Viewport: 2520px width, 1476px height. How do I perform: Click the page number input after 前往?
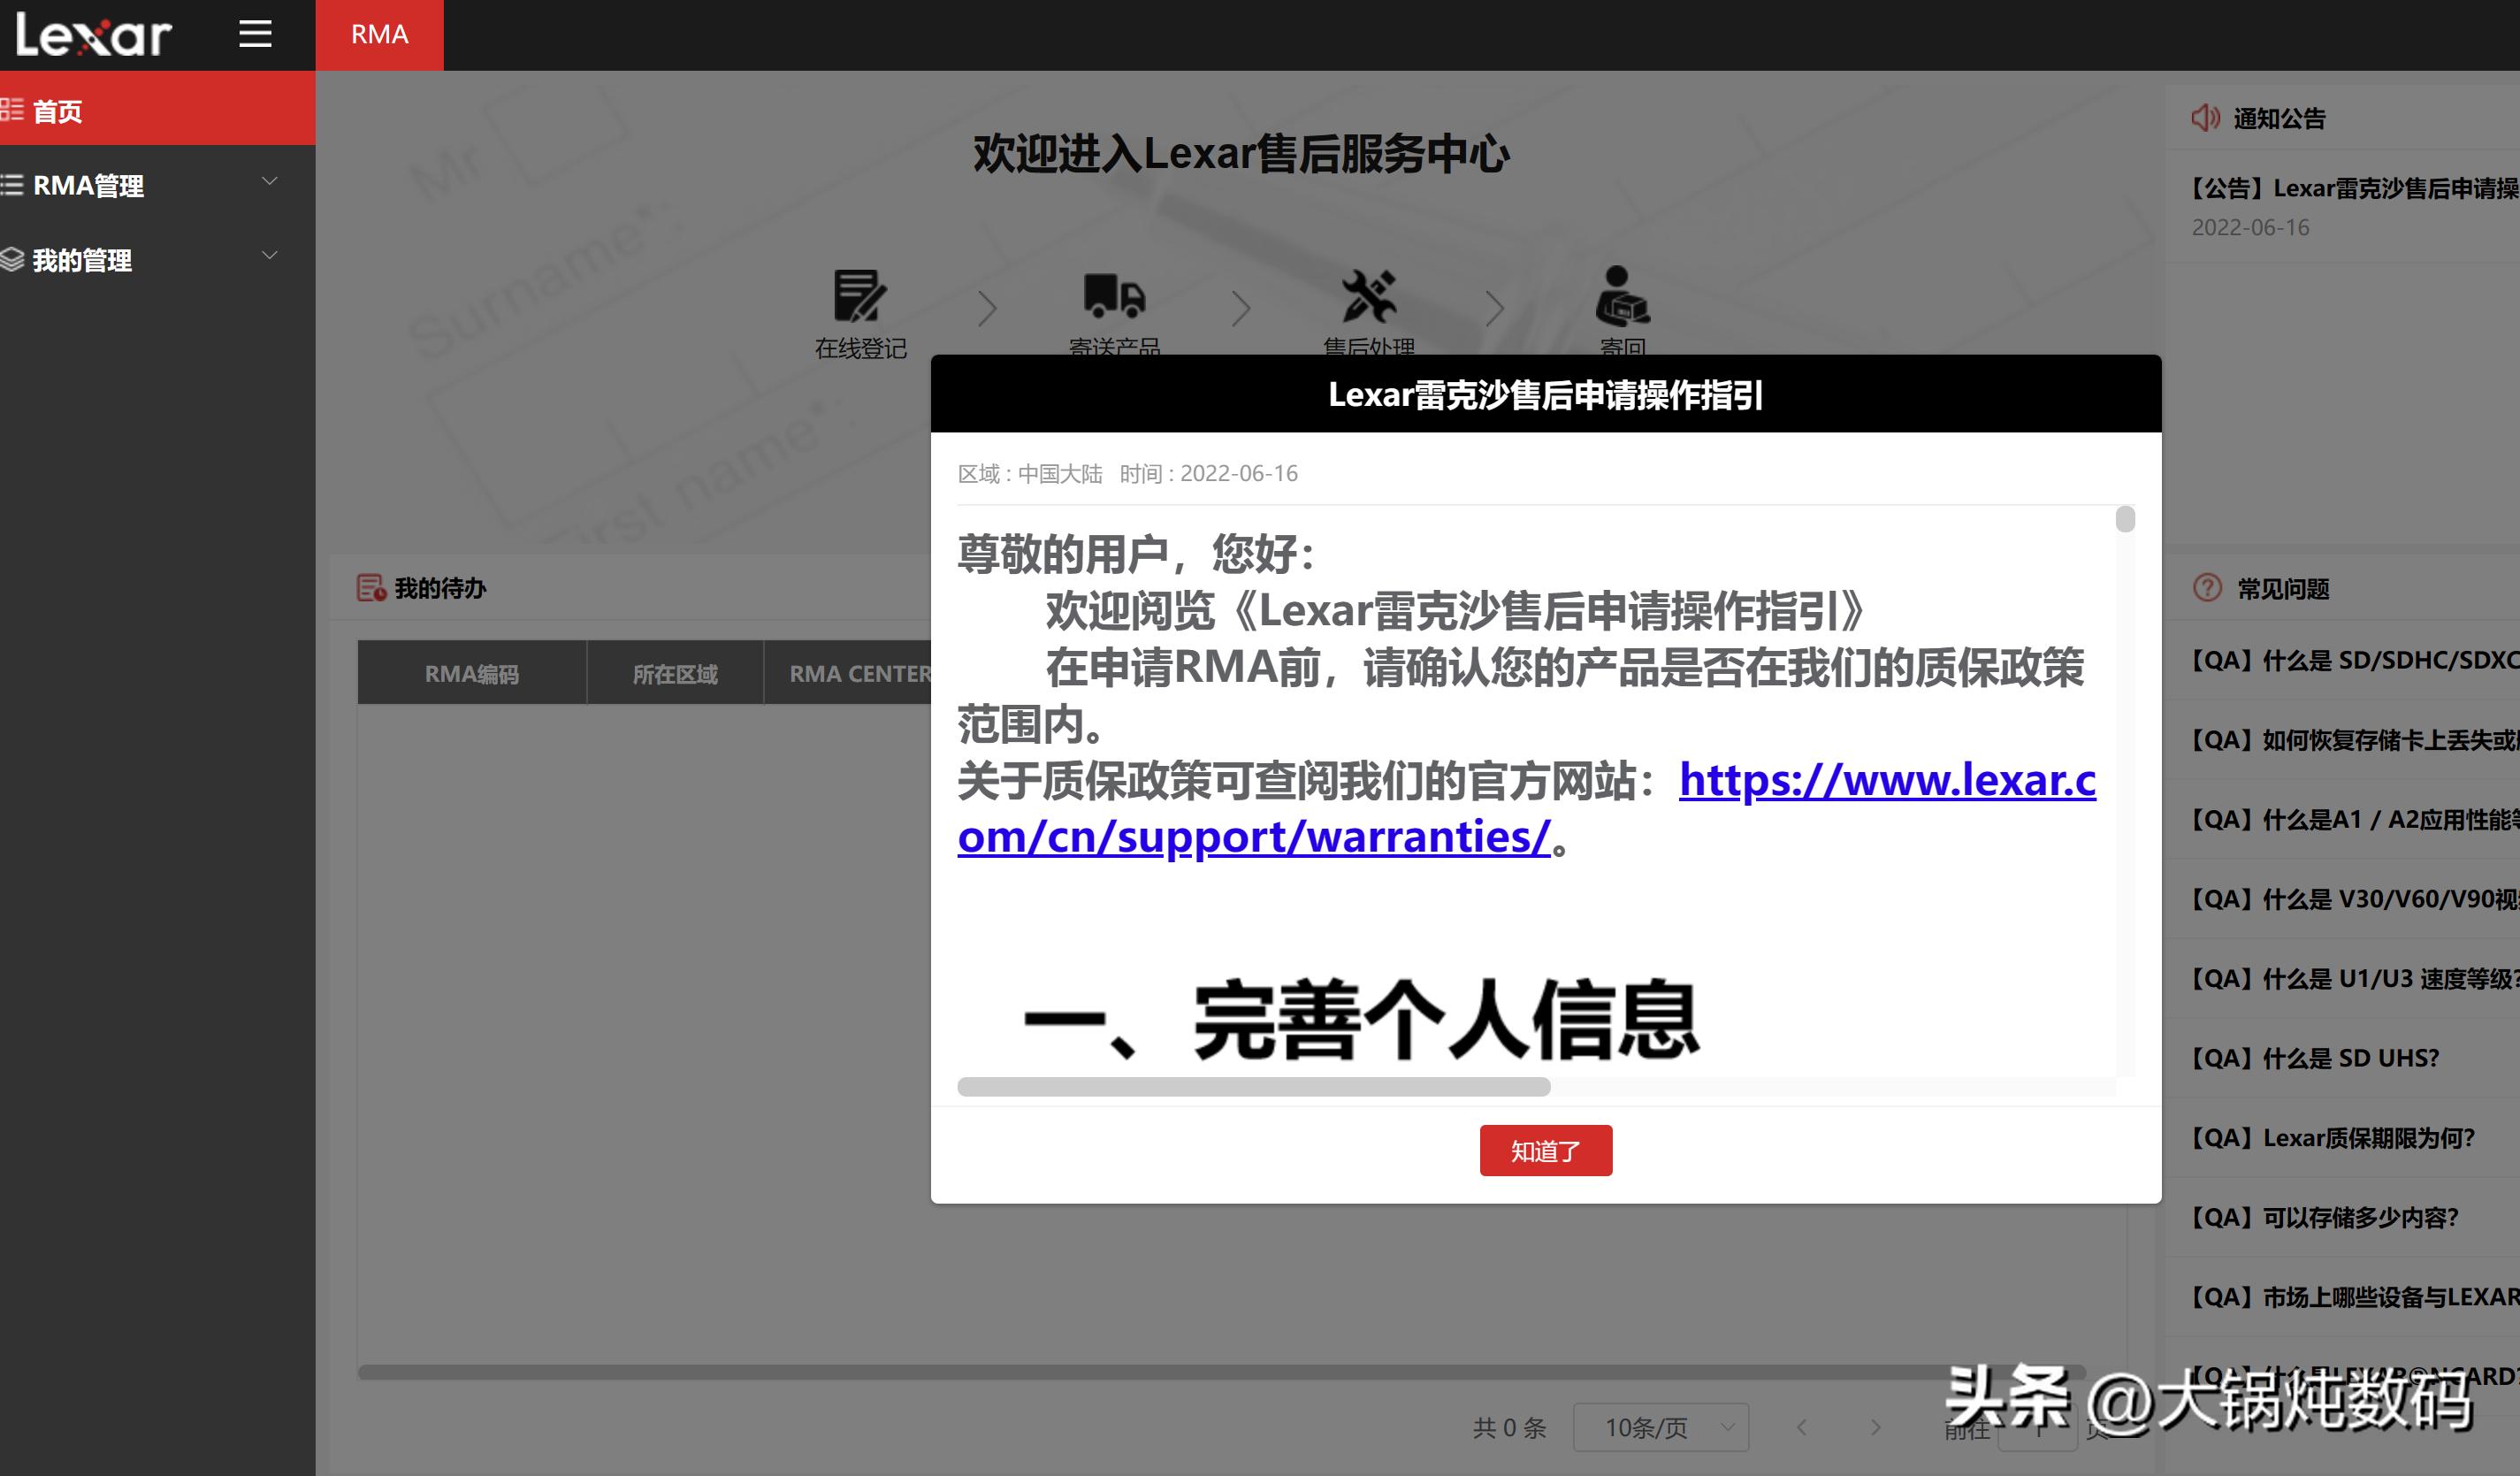2040,1428
